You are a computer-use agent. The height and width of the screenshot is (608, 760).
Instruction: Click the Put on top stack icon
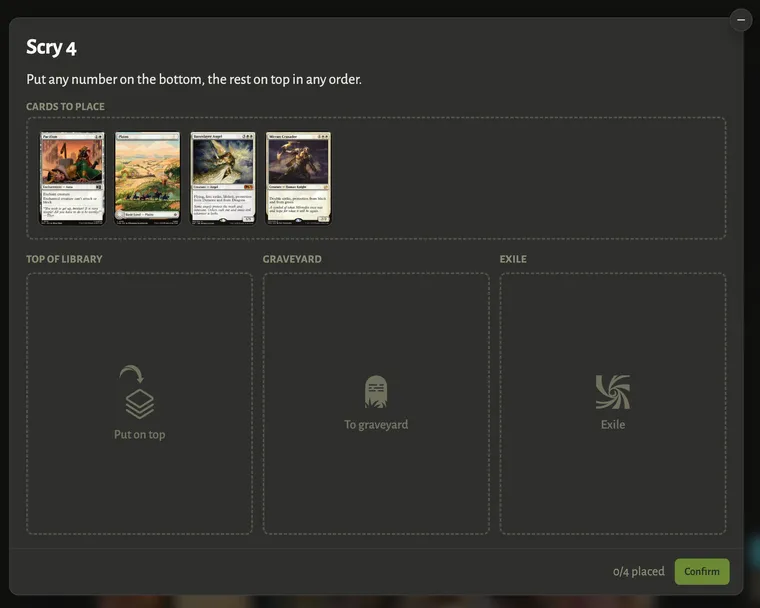tap(138, 392)
